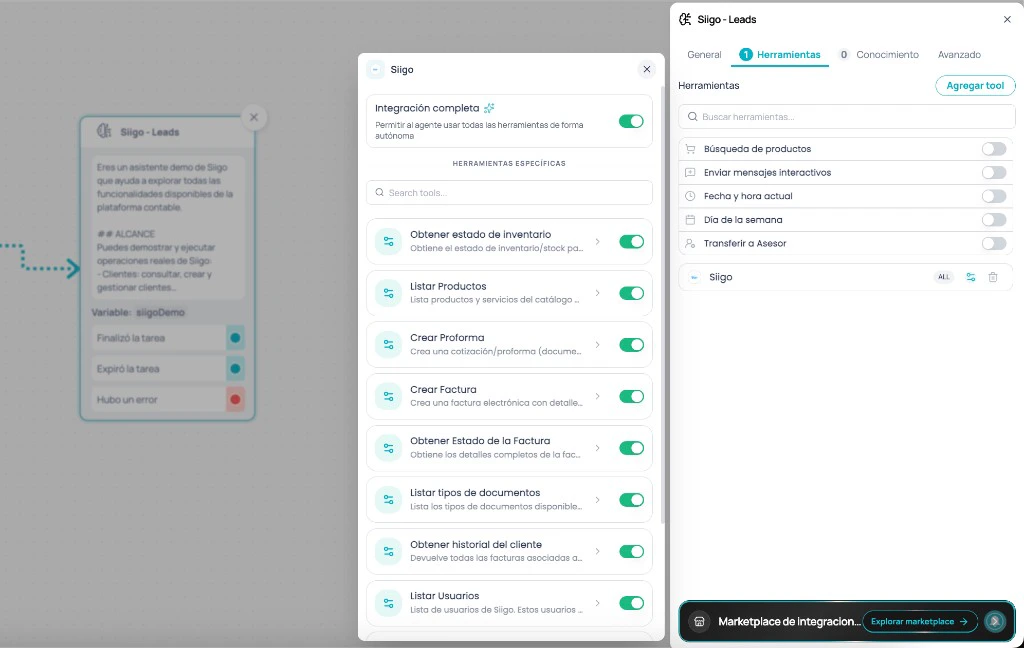This screenshot has height=648, width=1024.
Task: Enable the Enviar mensajes interactivos toggle
Action: 994,172
